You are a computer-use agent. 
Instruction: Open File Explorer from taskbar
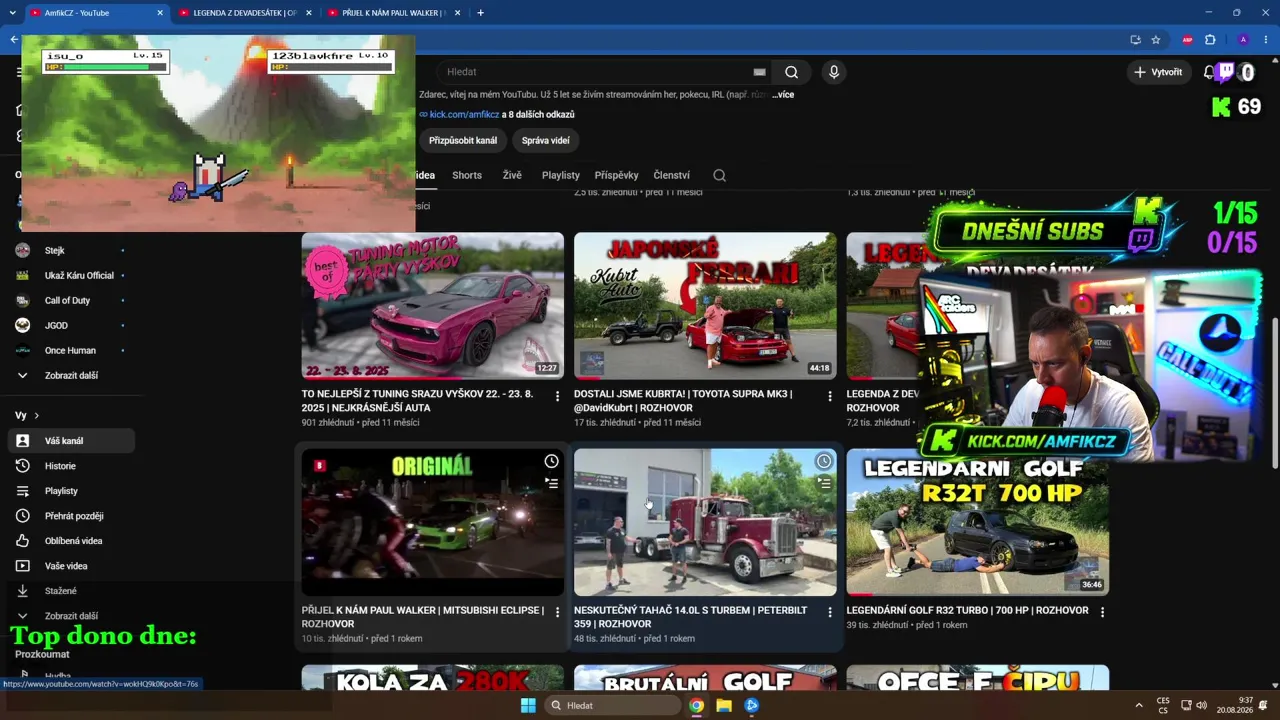[x=724, y=705]
